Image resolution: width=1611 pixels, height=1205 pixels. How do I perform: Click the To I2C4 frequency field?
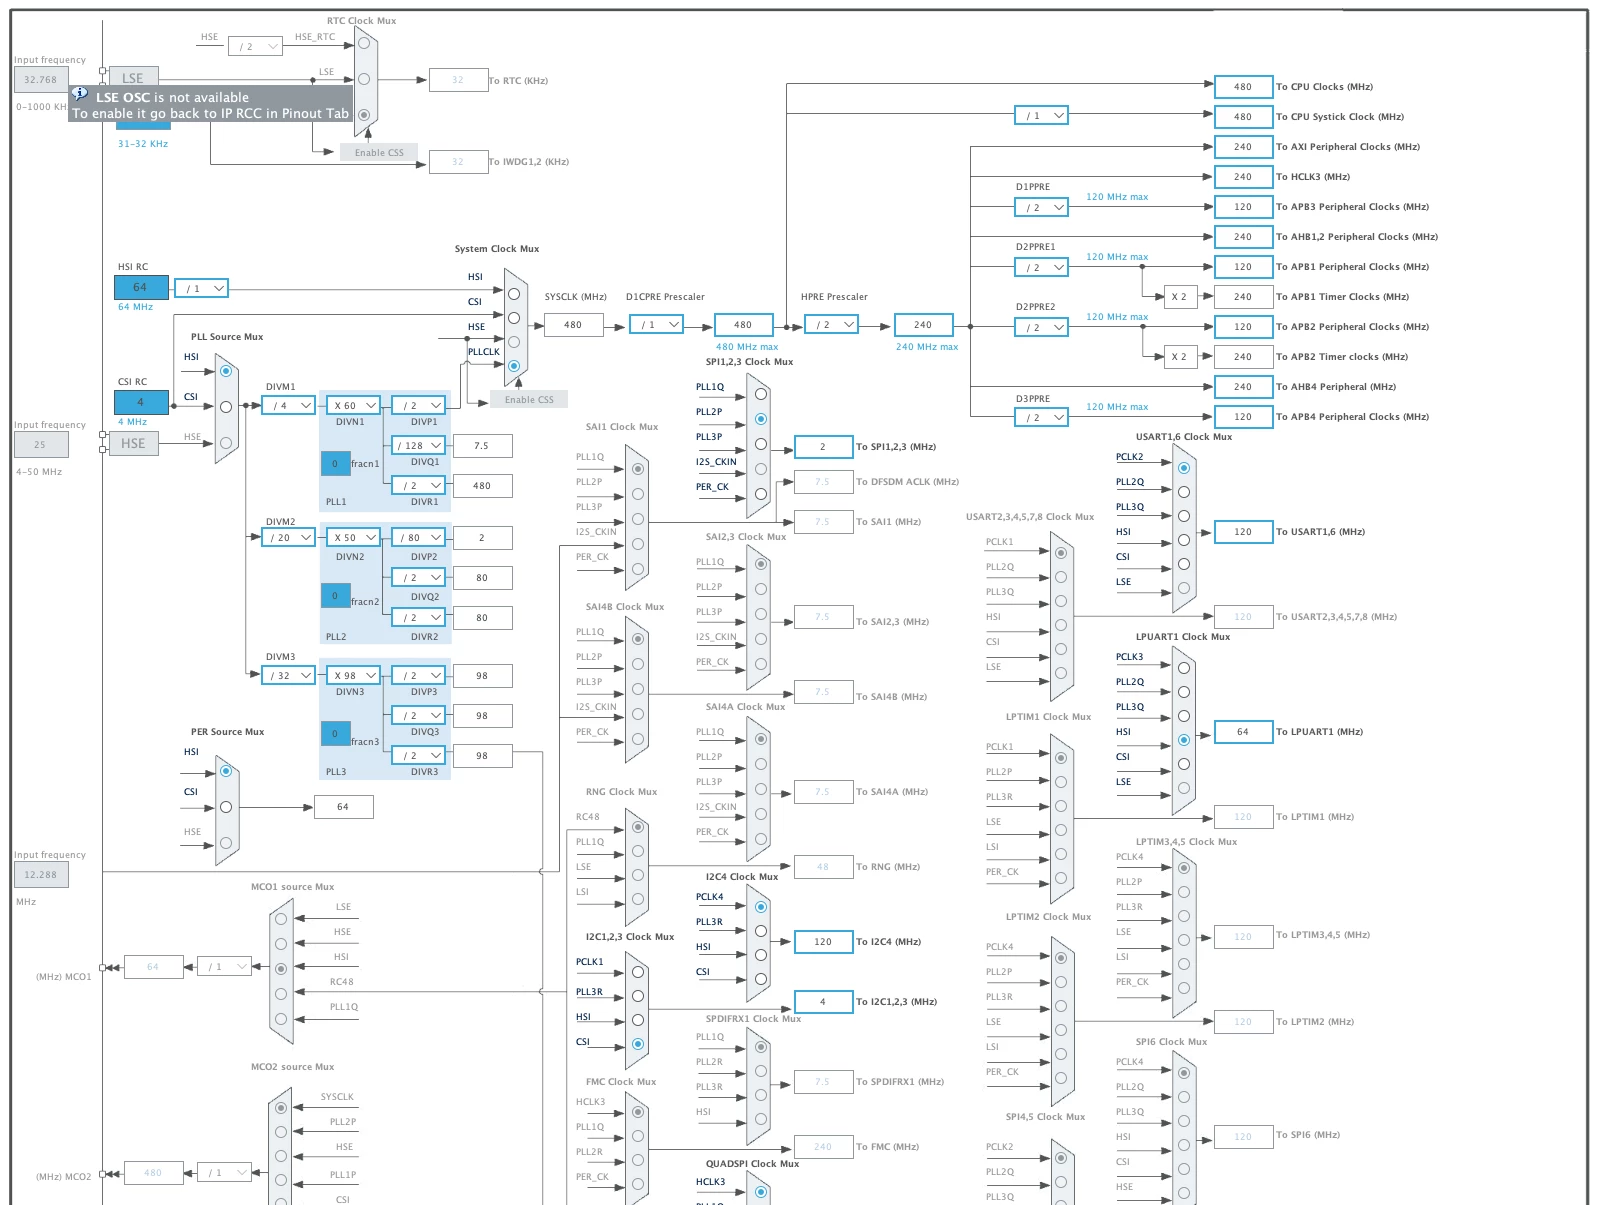click(823, 941)
